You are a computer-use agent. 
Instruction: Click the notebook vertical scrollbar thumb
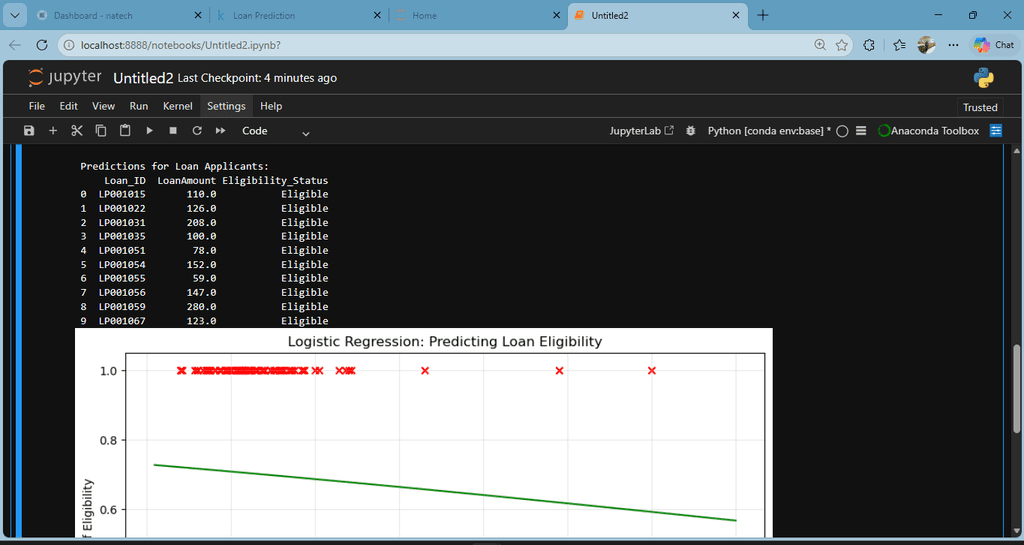point(1016,389)
